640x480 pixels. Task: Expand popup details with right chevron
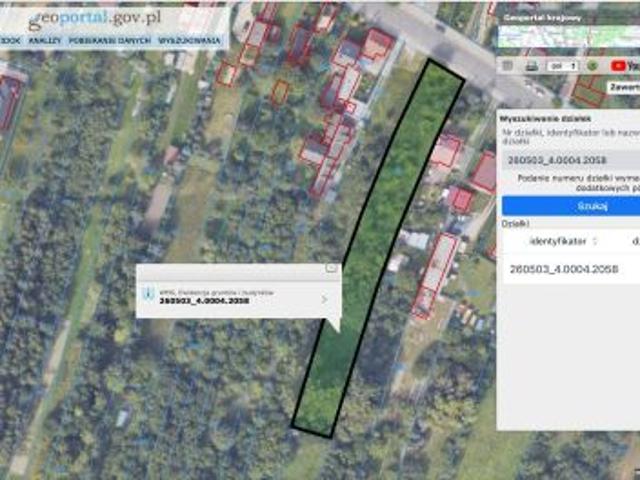(x=324, y=300)
